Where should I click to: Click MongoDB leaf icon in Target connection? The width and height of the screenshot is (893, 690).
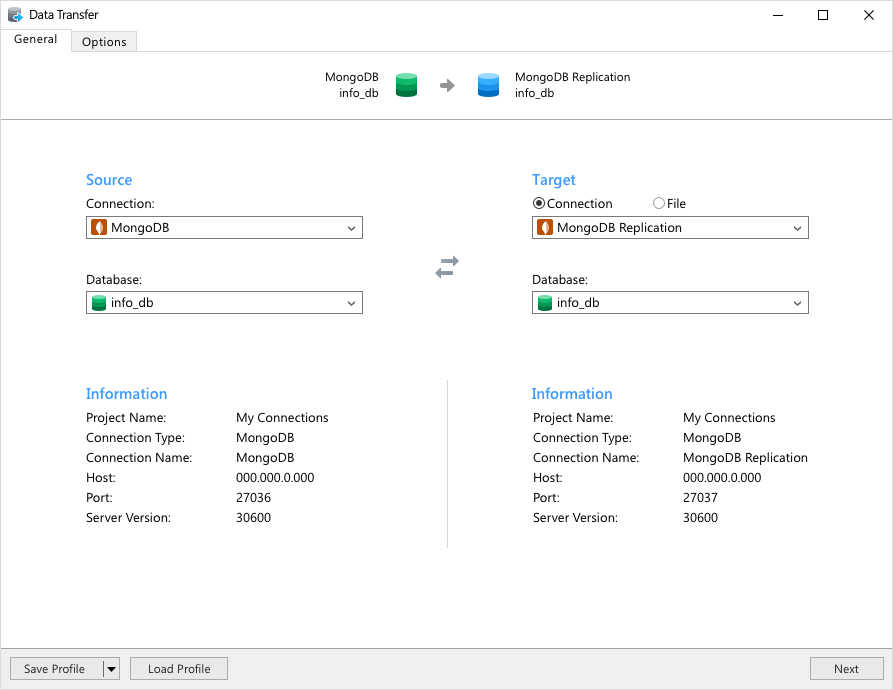(545, 228)
